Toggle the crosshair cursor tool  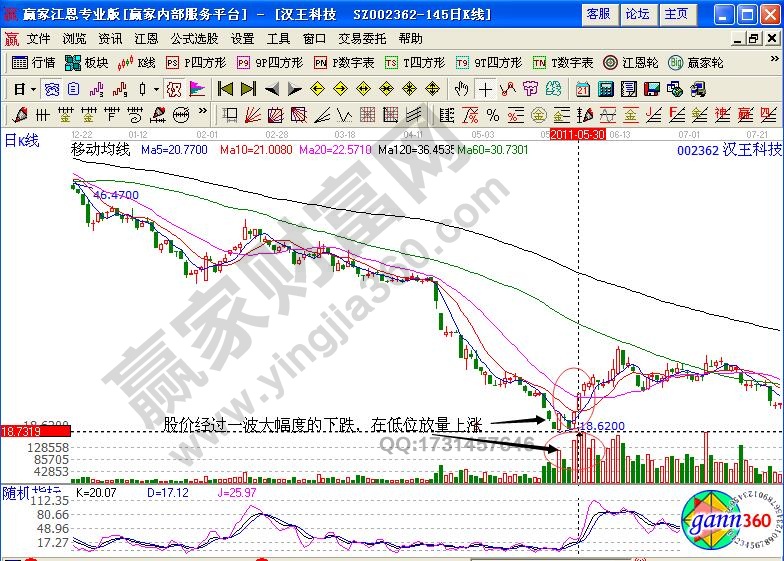pyautogui.click(x=485, y=89)
